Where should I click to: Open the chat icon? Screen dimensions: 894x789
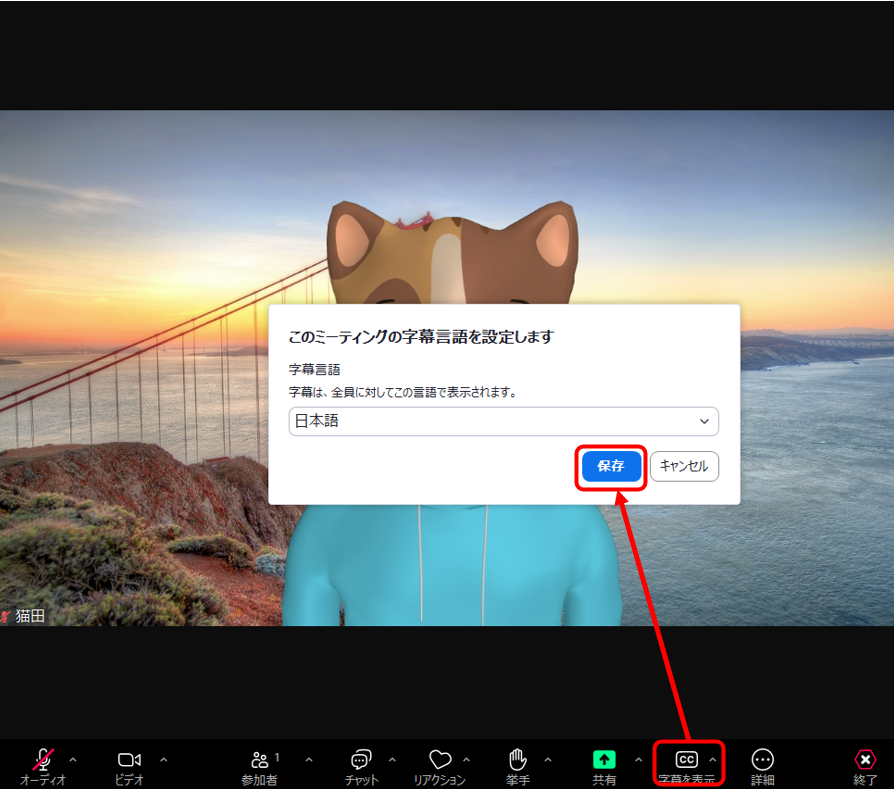pos(361,759)
